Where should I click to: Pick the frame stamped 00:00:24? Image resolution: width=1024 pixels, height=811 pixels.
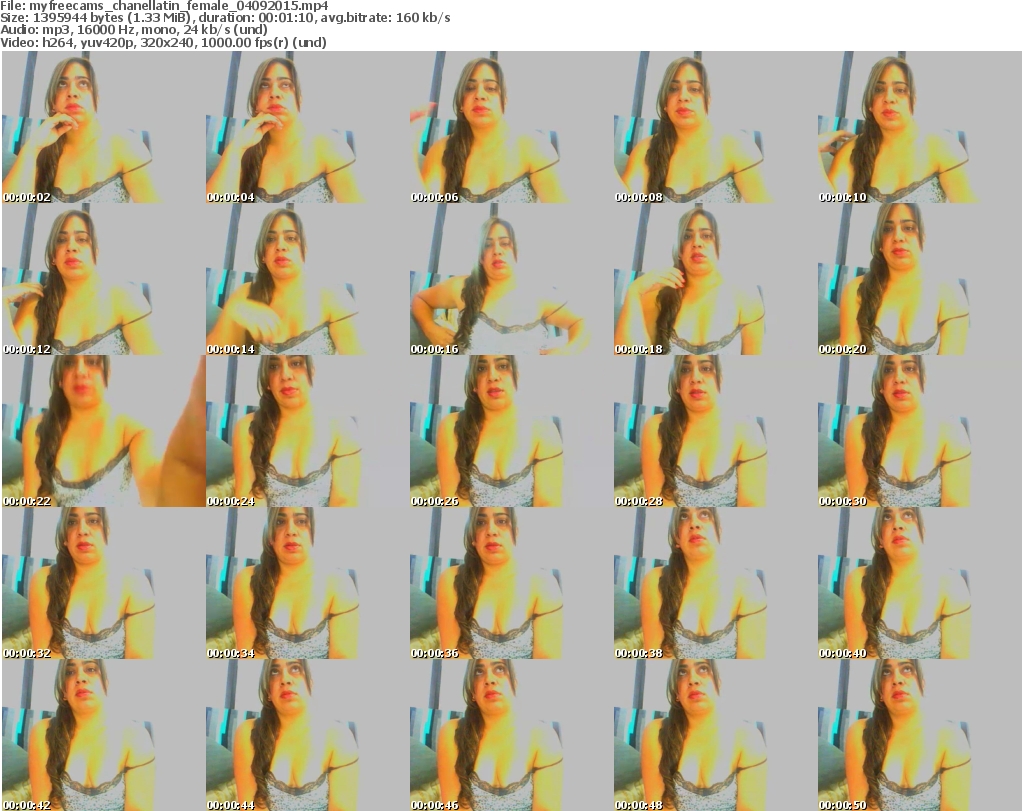tap(308, 431)
